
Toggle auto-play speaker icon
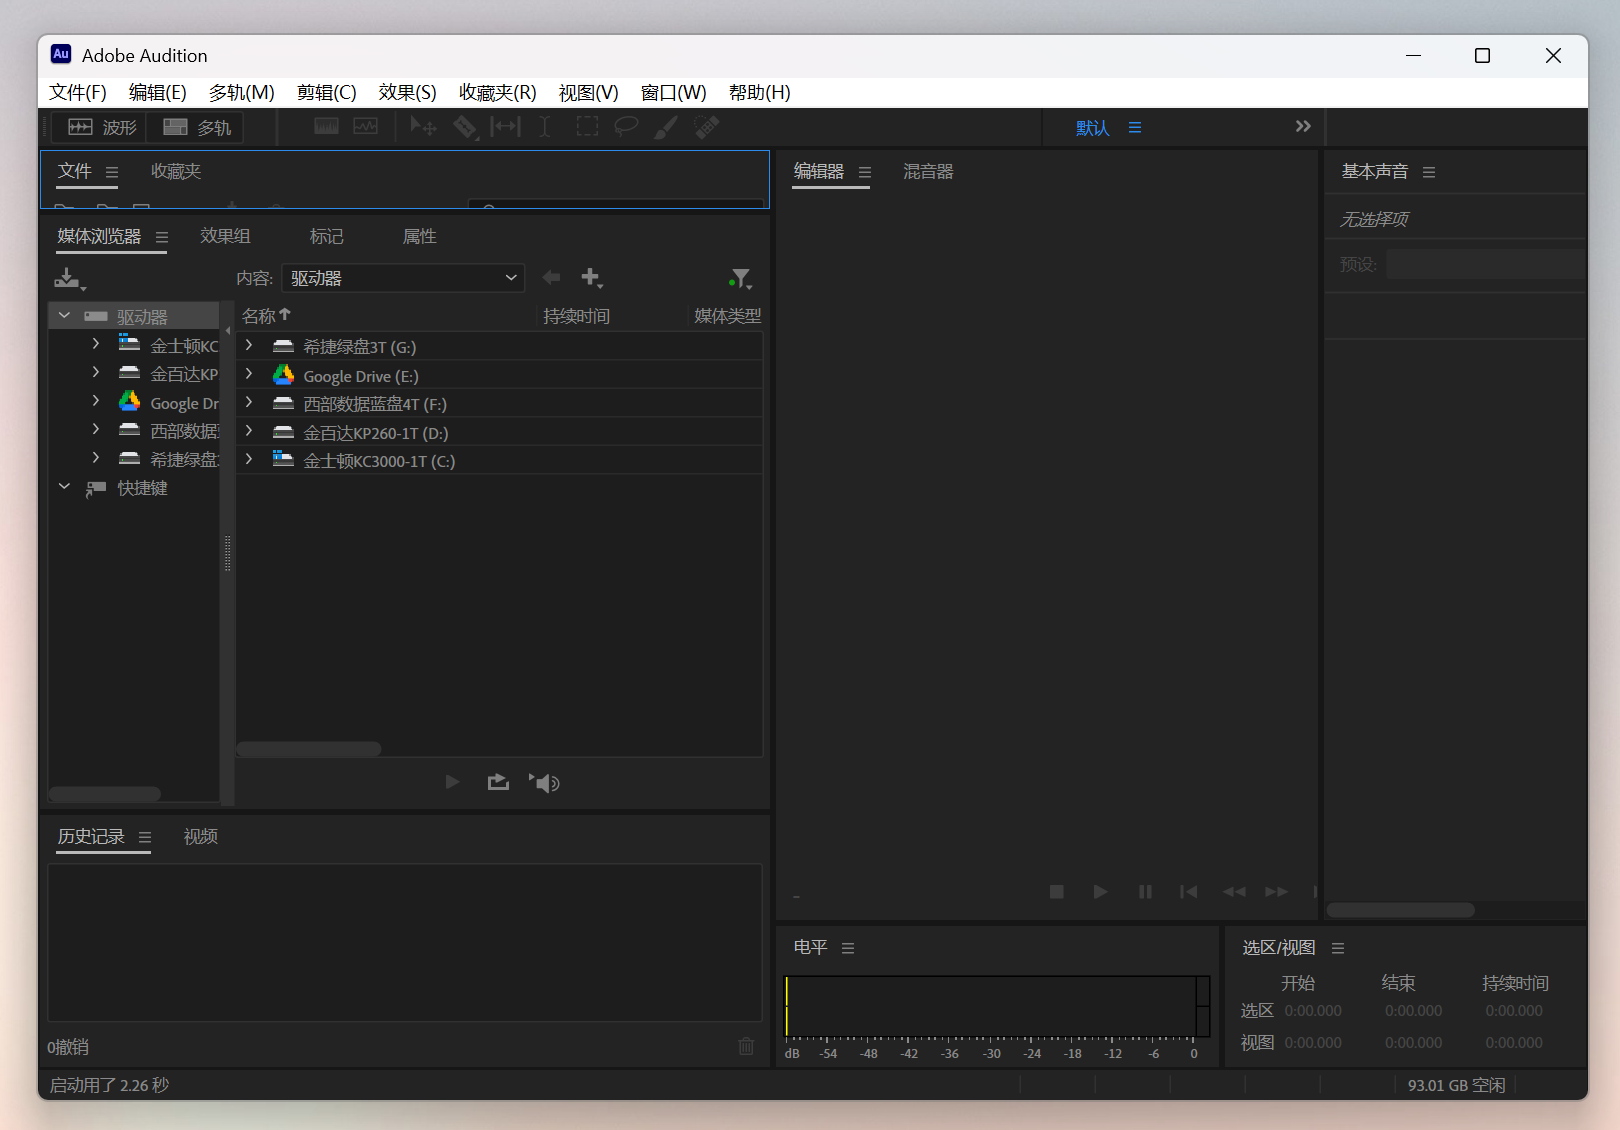(545, 782)
